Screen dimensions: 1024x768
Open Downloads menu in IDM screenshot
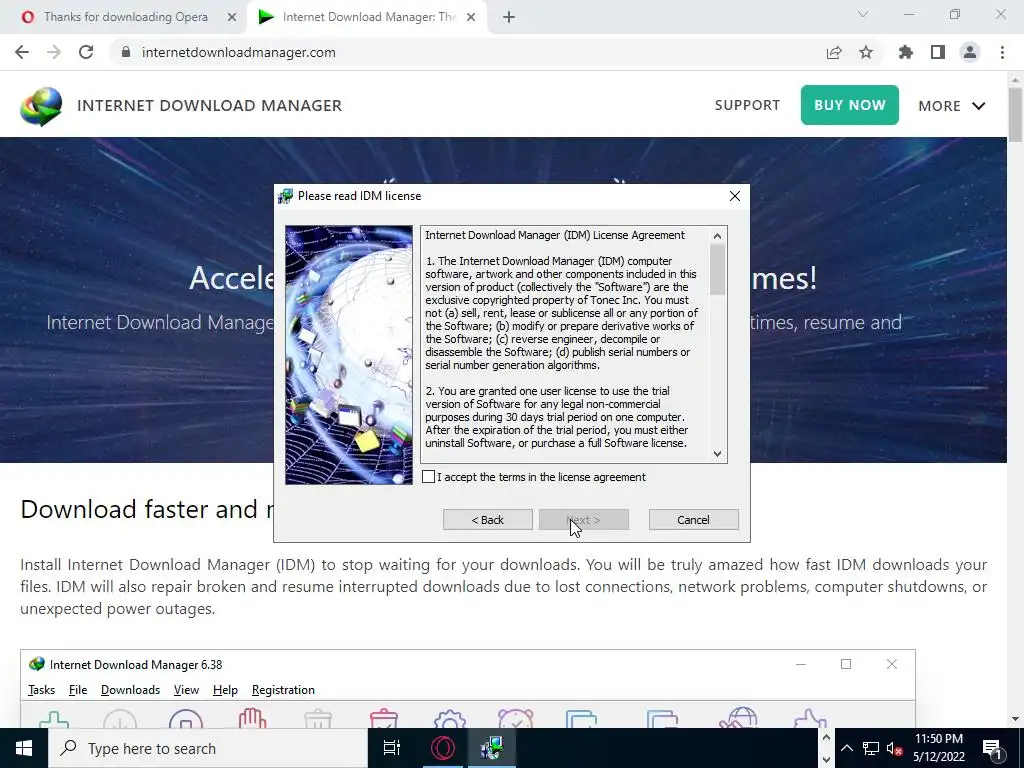131,690
